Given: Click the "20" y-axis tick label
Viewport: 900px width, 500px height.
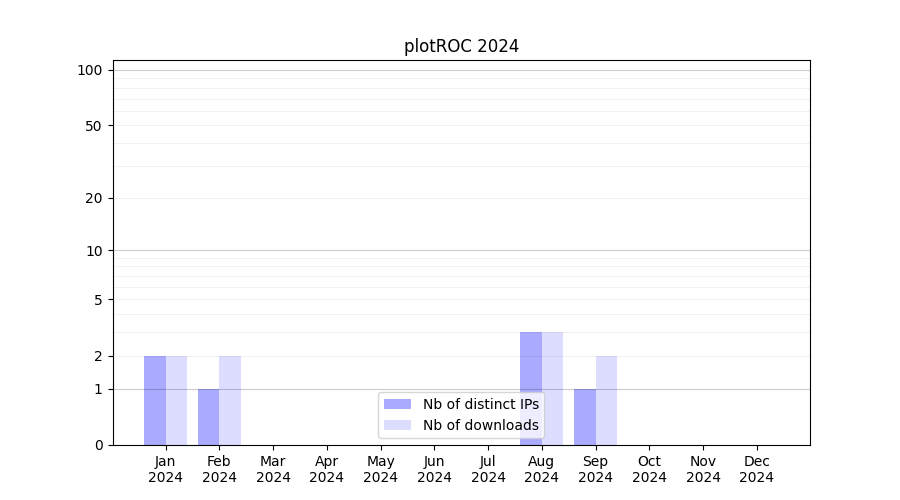Looking at the screenshot, I should (x=94, y=198).
